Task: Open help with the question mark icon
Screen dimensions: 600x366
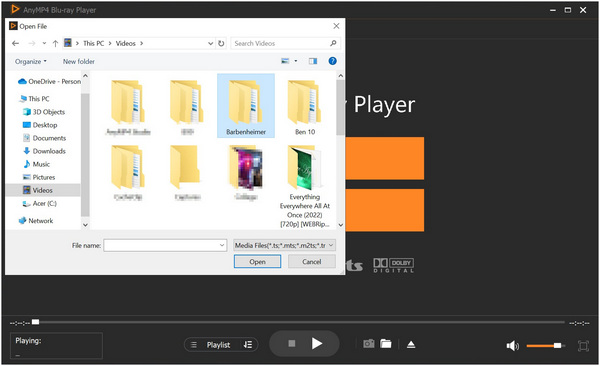Action: 333,61
